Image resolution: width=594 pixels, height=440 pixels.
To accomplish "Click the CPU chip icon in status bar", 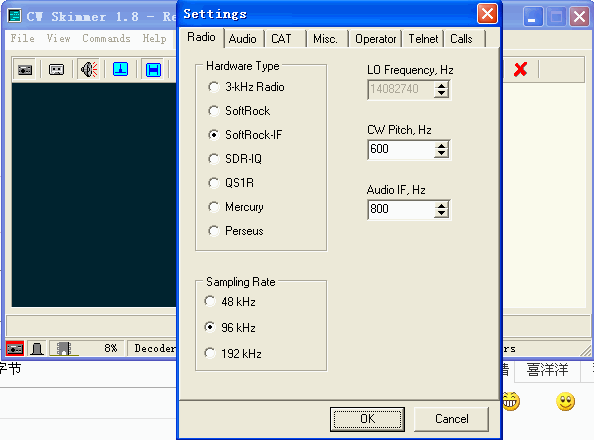I will point(64,348).
